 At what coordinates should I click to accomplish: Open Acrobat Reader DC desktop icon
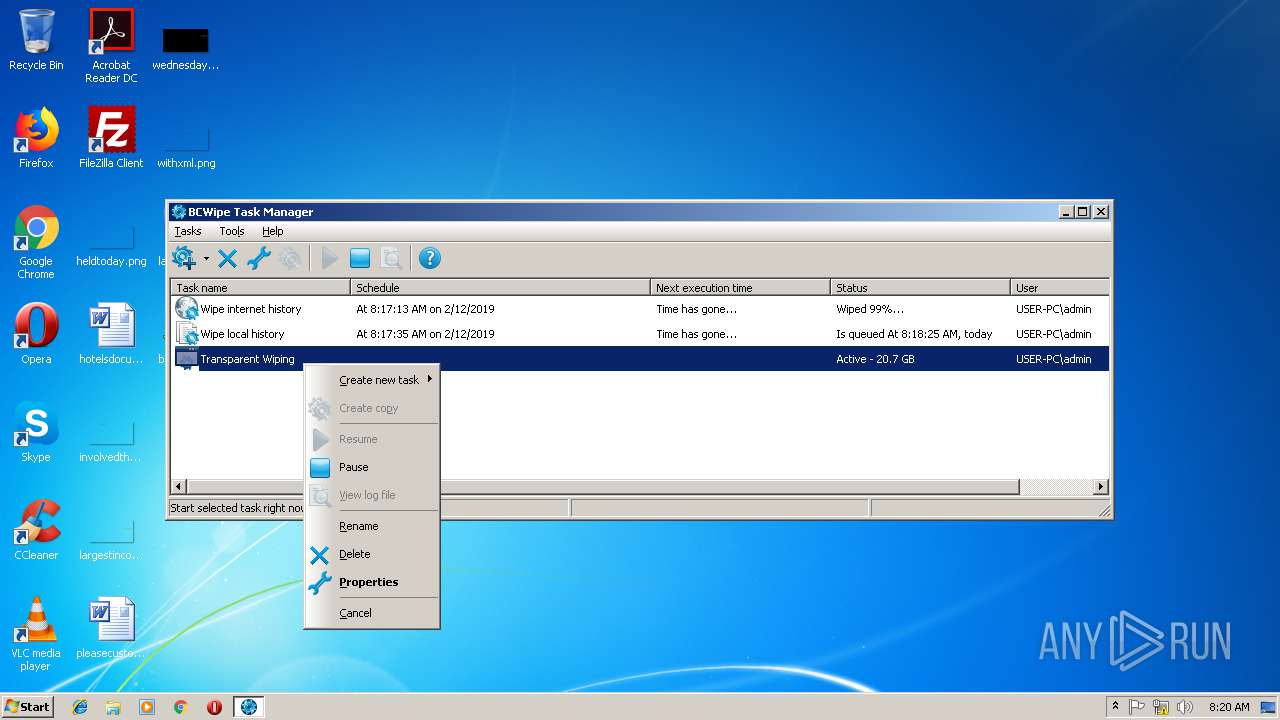pyautogui.click(x=111, y=46)
